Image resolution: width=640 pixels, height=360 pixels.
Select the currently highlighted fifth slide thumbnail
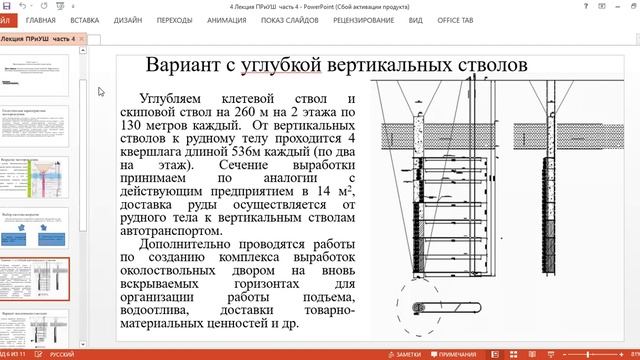(34, 279)
